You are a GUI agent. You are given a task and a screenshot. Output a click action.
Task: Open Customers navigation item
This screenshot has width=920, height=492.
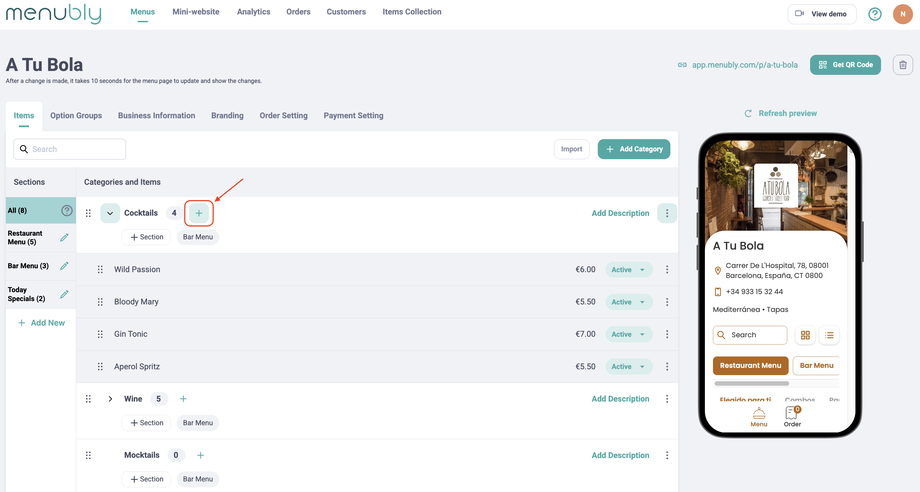(346, 12)
